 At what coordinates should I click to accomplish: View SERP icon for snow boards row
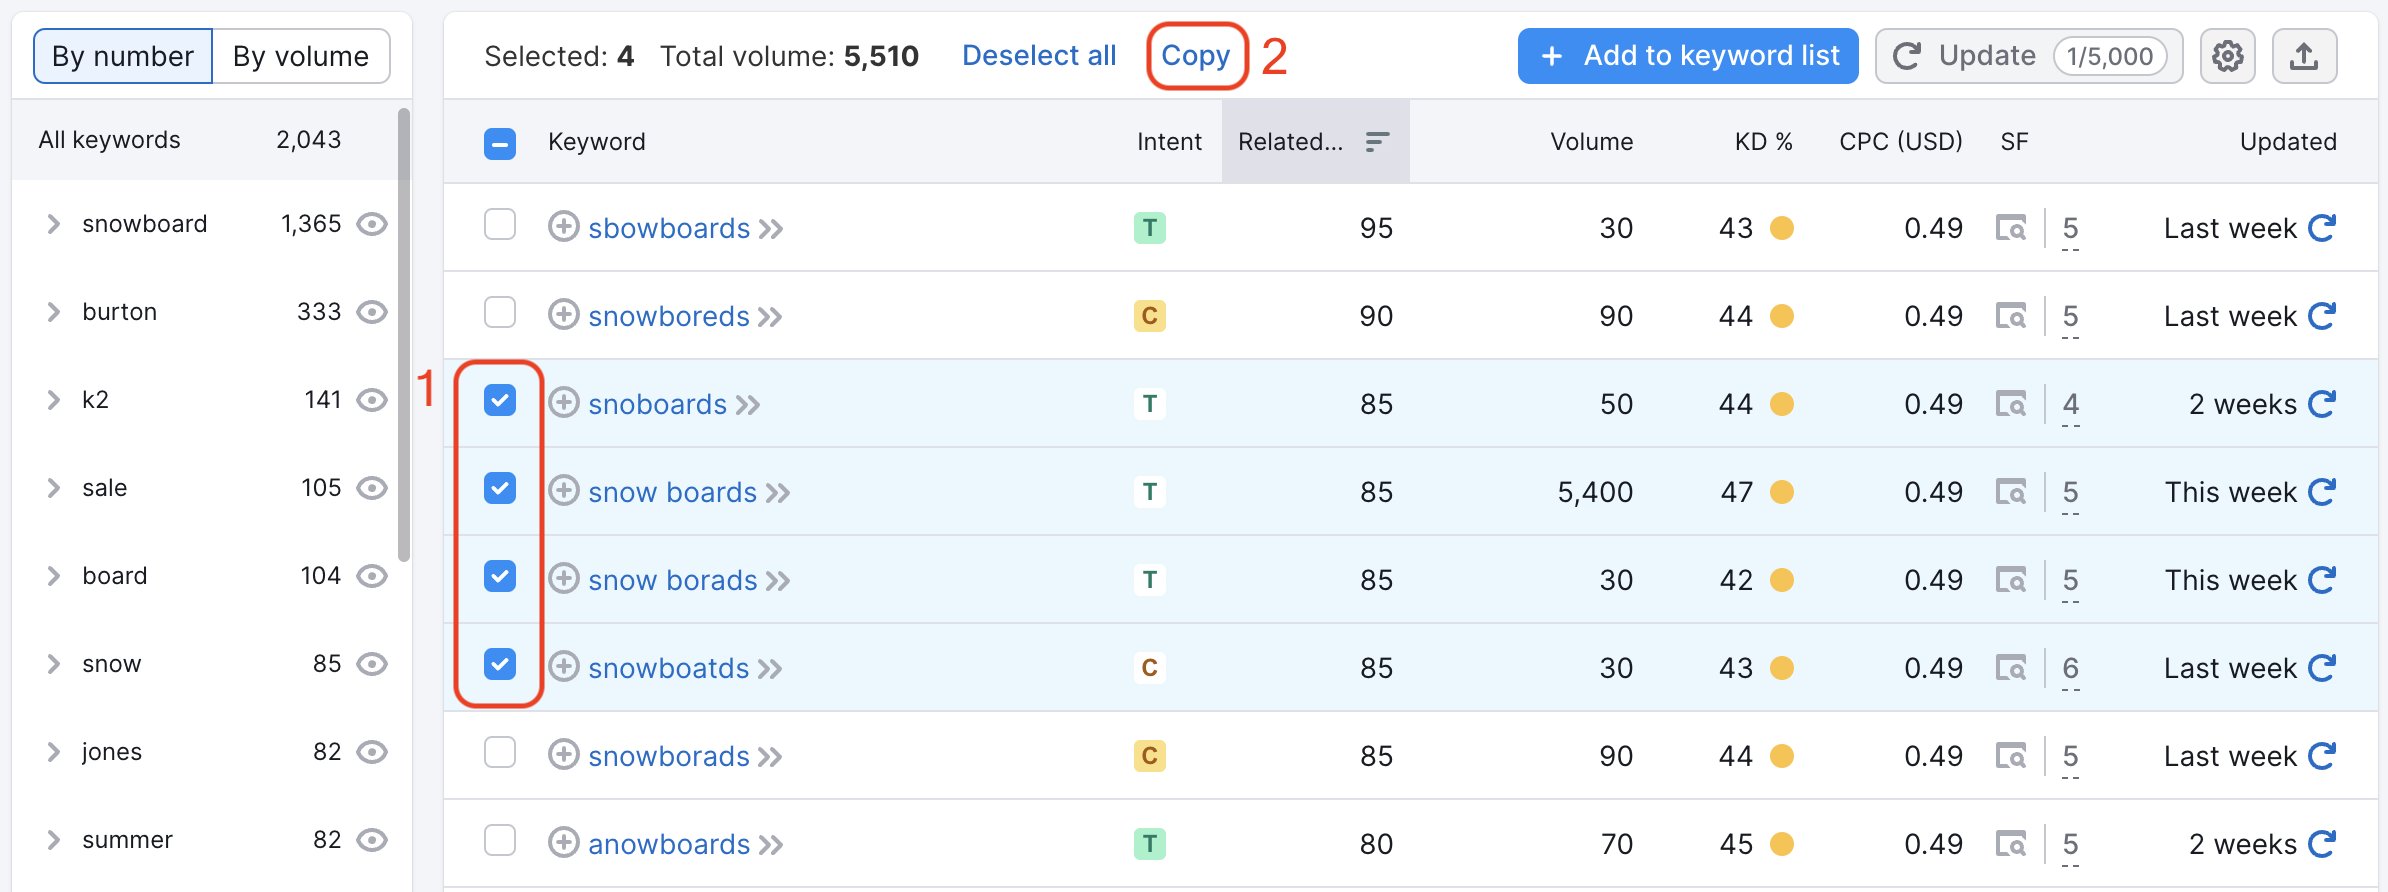pyautogui.click(x=2010, y=492)
